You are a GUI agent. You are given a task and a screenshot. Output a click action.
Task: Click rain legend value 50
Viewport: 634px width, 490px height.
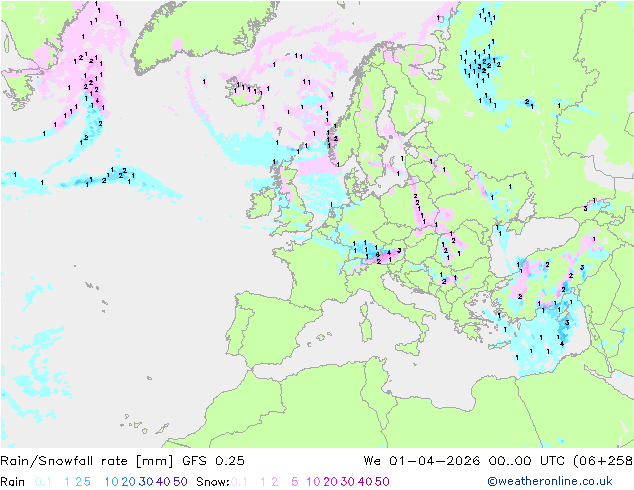(x=180, y=482)
